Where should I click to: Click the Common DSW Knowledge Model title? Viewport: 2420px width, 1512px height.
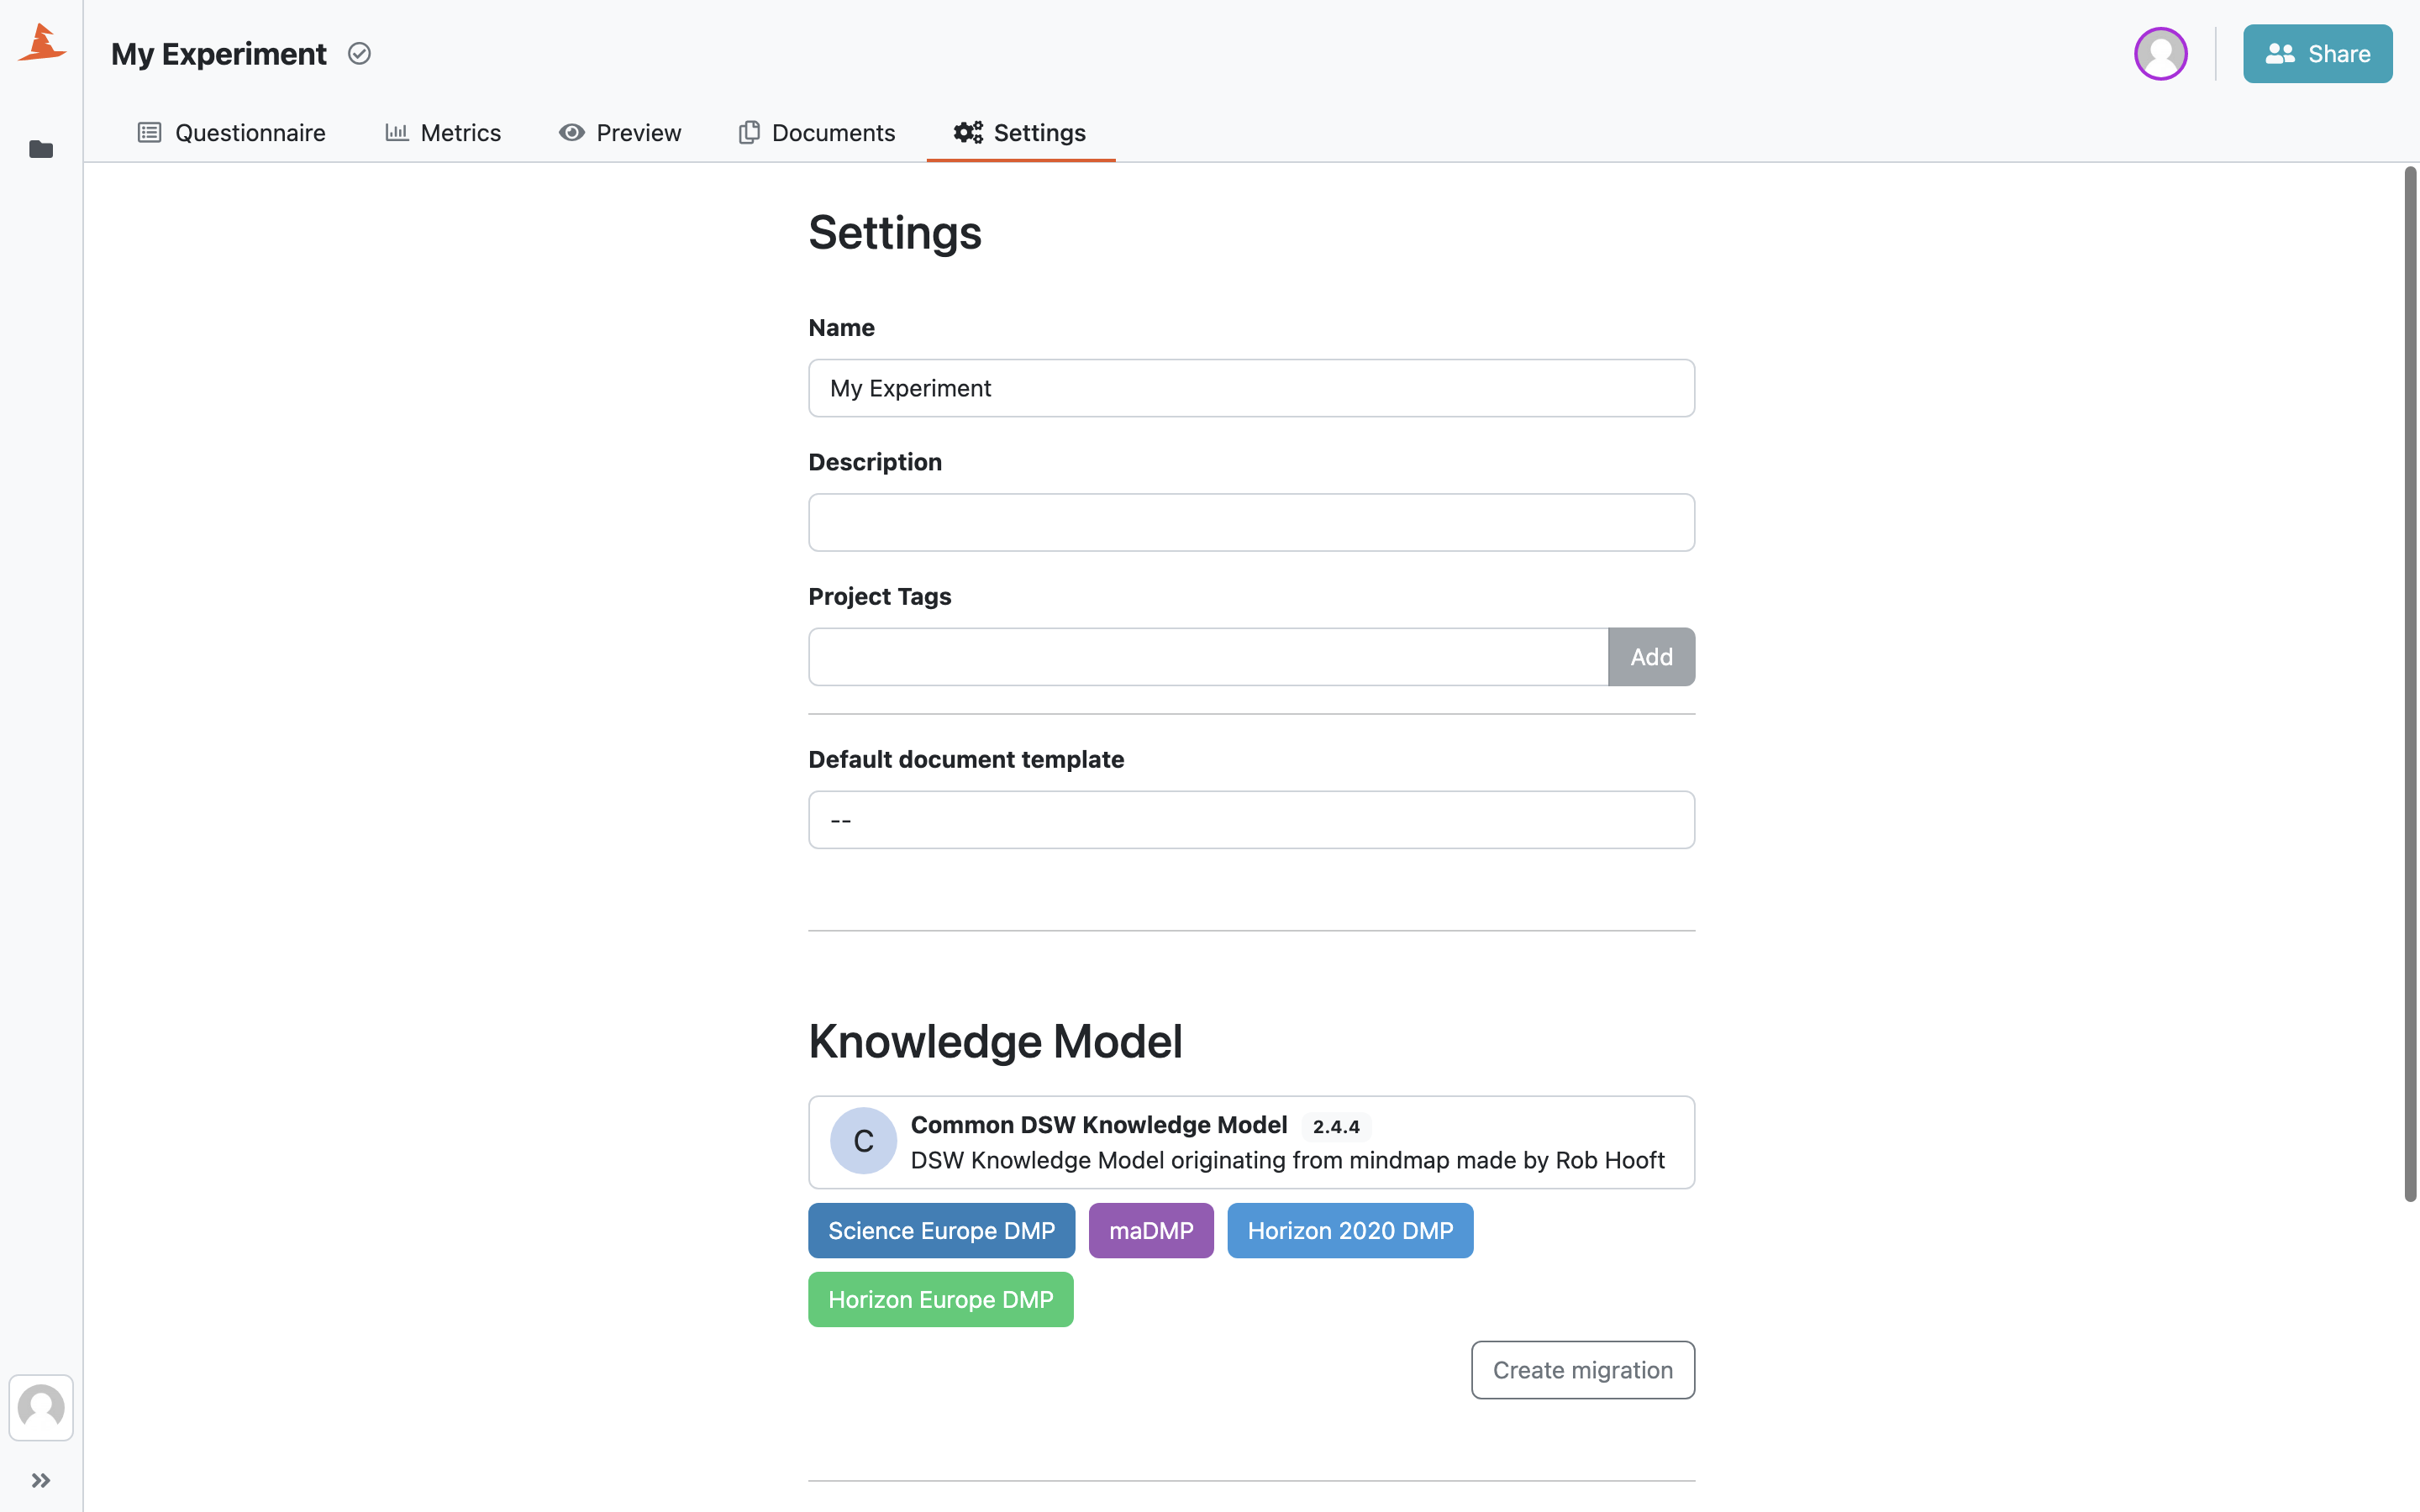point(1098,1125)
